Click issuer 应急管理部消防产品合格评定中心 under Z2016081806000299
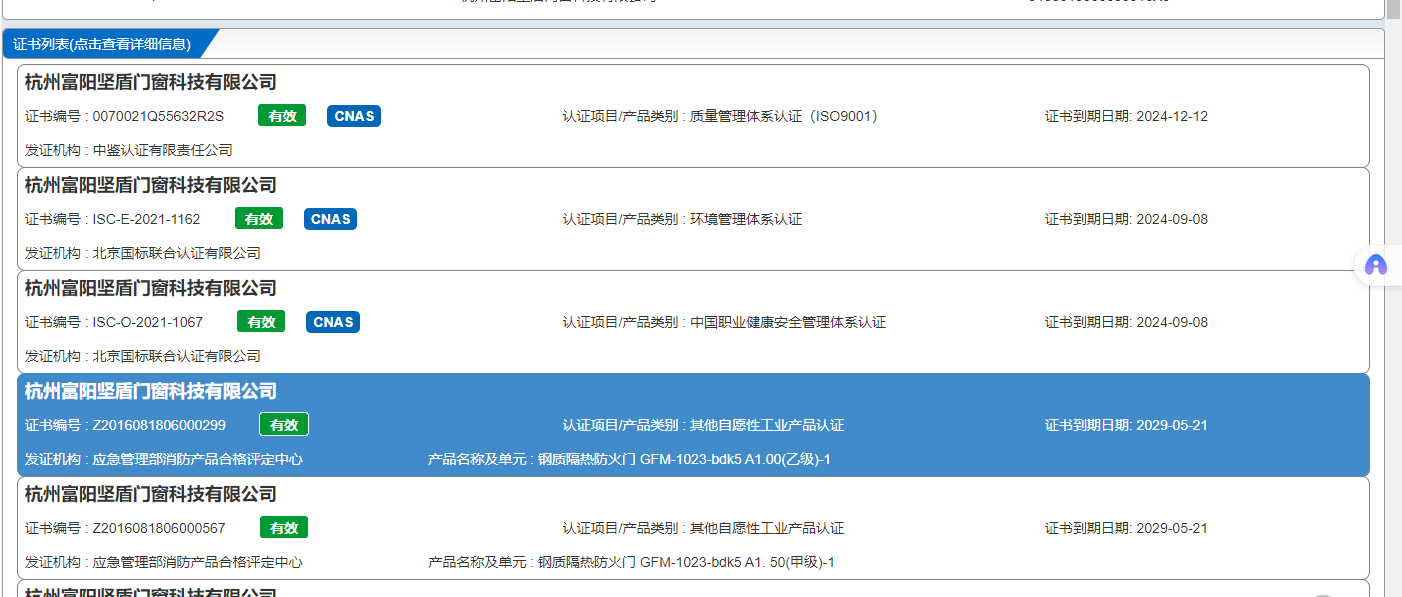The height and width of the screenshot is (597, 1402). click(198, 459)
